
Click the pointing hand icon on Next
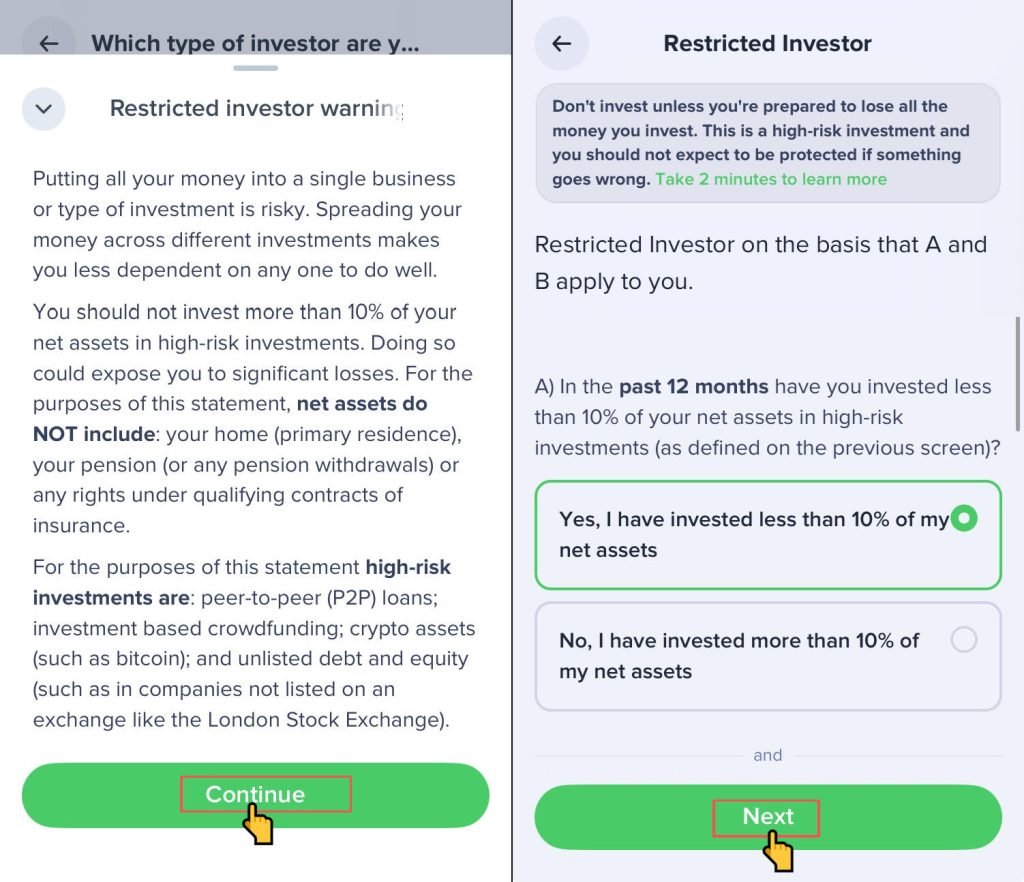[x=778, y=850]
